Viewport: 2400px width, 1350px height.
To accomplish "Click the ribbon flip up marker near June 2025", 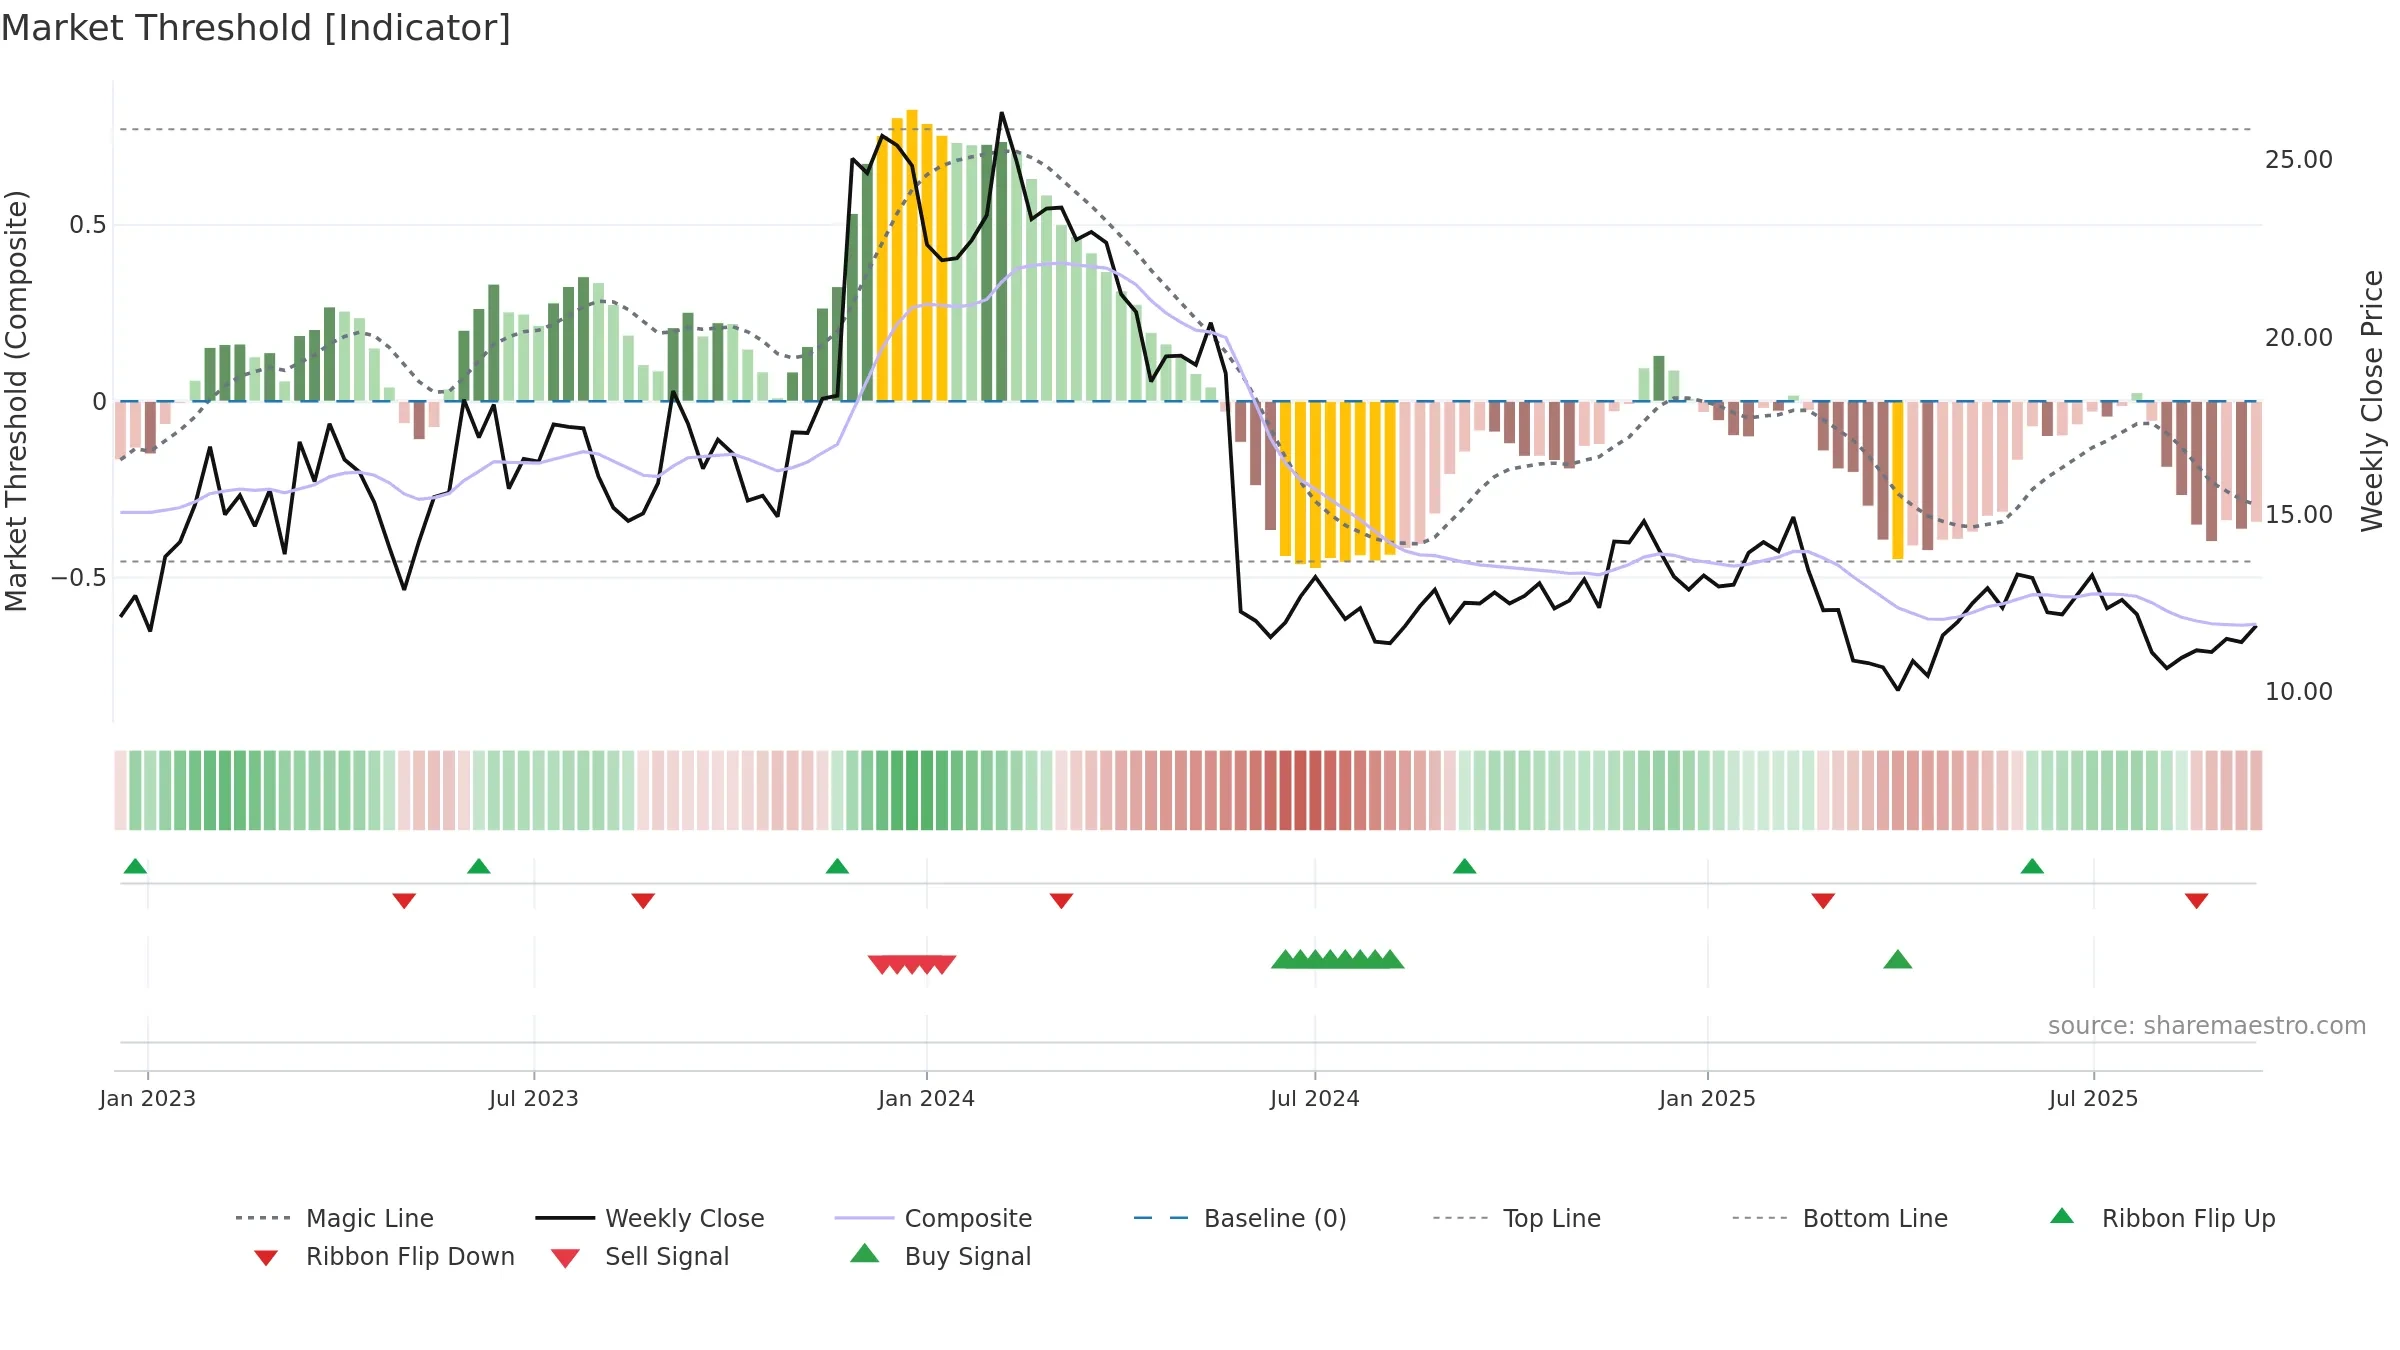I will (2032, 866).
